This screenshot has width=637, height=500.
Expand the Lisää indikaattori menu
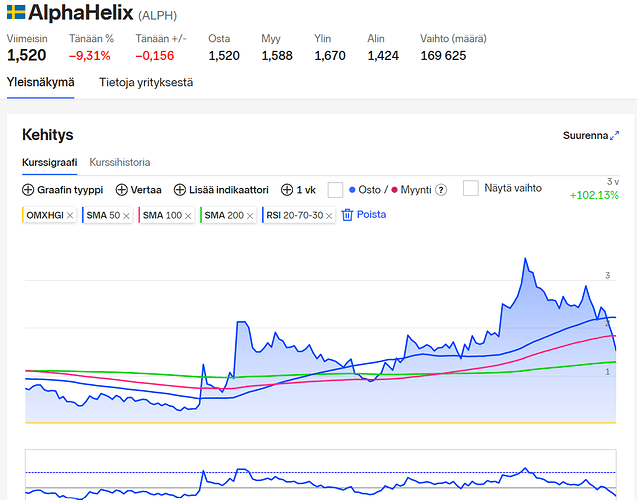coord(221,190)
